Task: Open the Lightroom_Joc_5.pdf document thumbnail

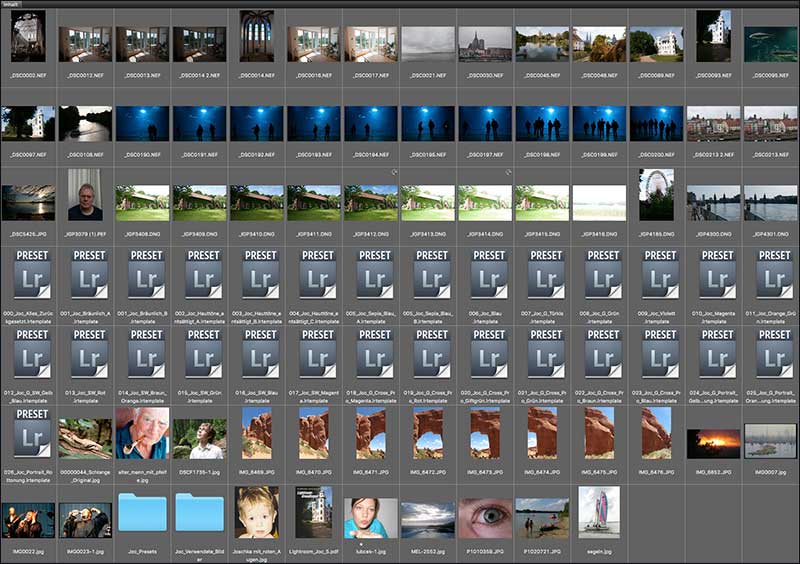Action: coord(313,513)
